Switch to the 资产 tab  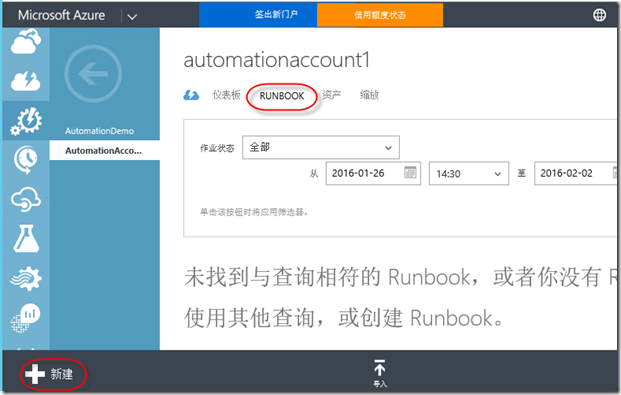point(331,95)
